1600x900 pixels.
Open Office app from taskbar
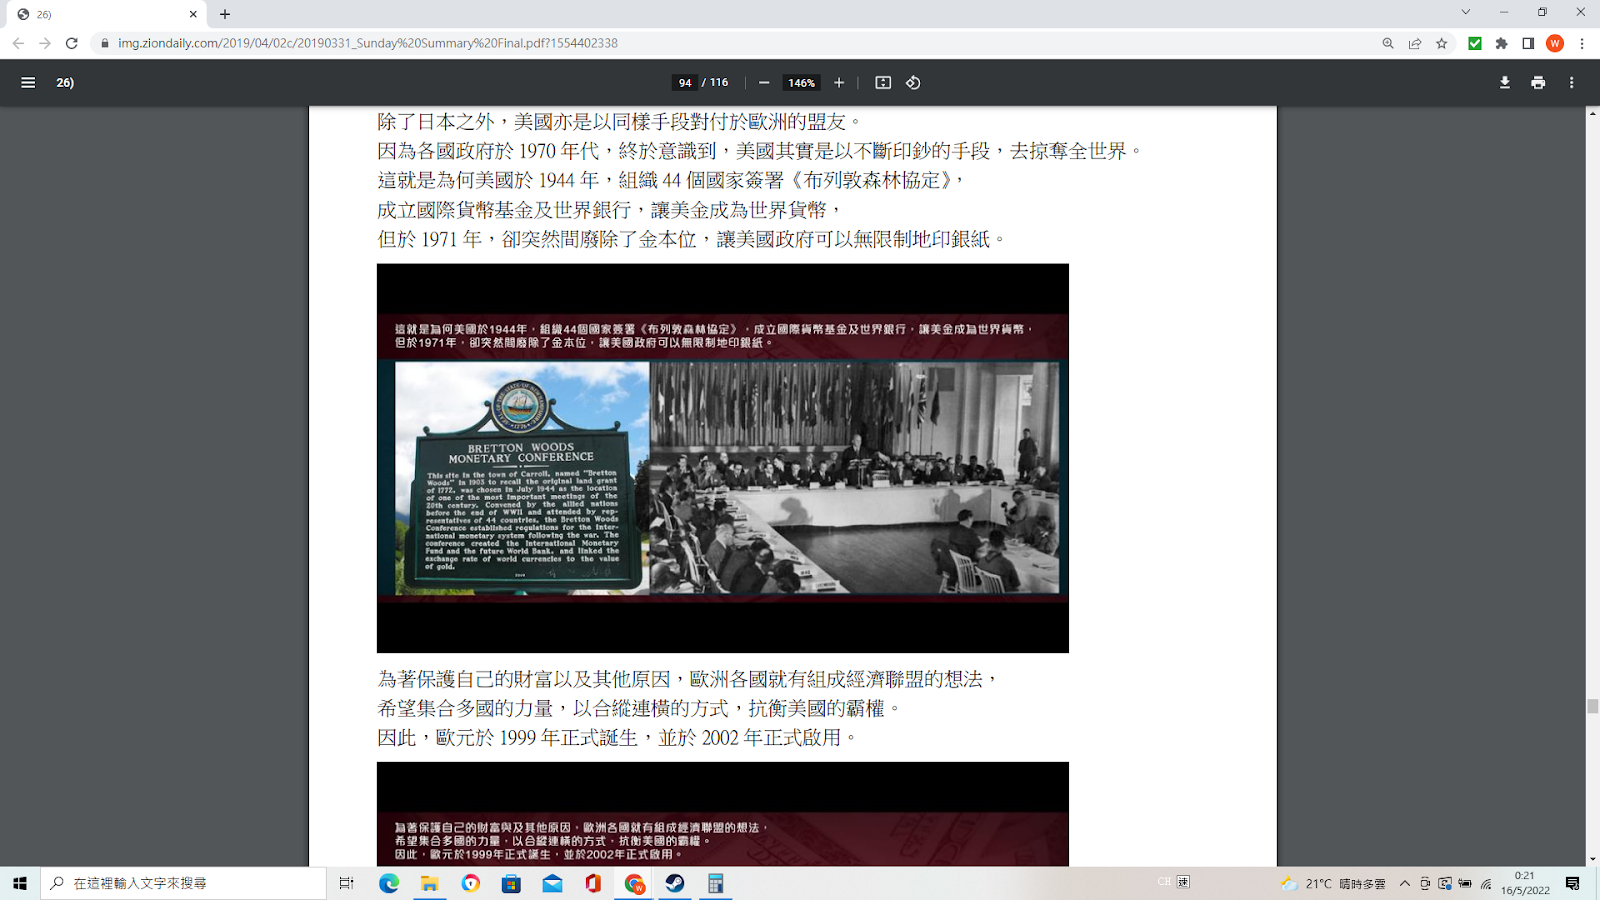pyautogui.click(x=593, y=883)
